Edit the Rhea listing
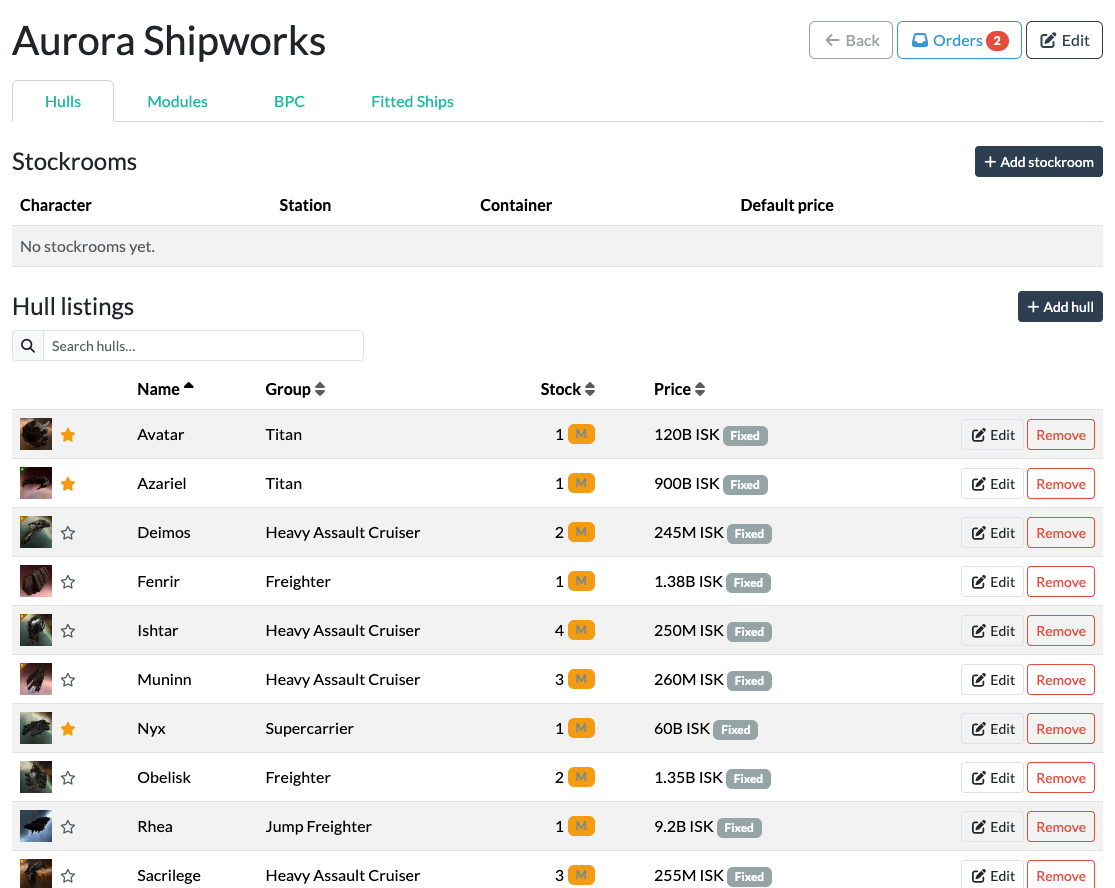Viewport: 1115px width, 888px height. (x=992, y=828)
